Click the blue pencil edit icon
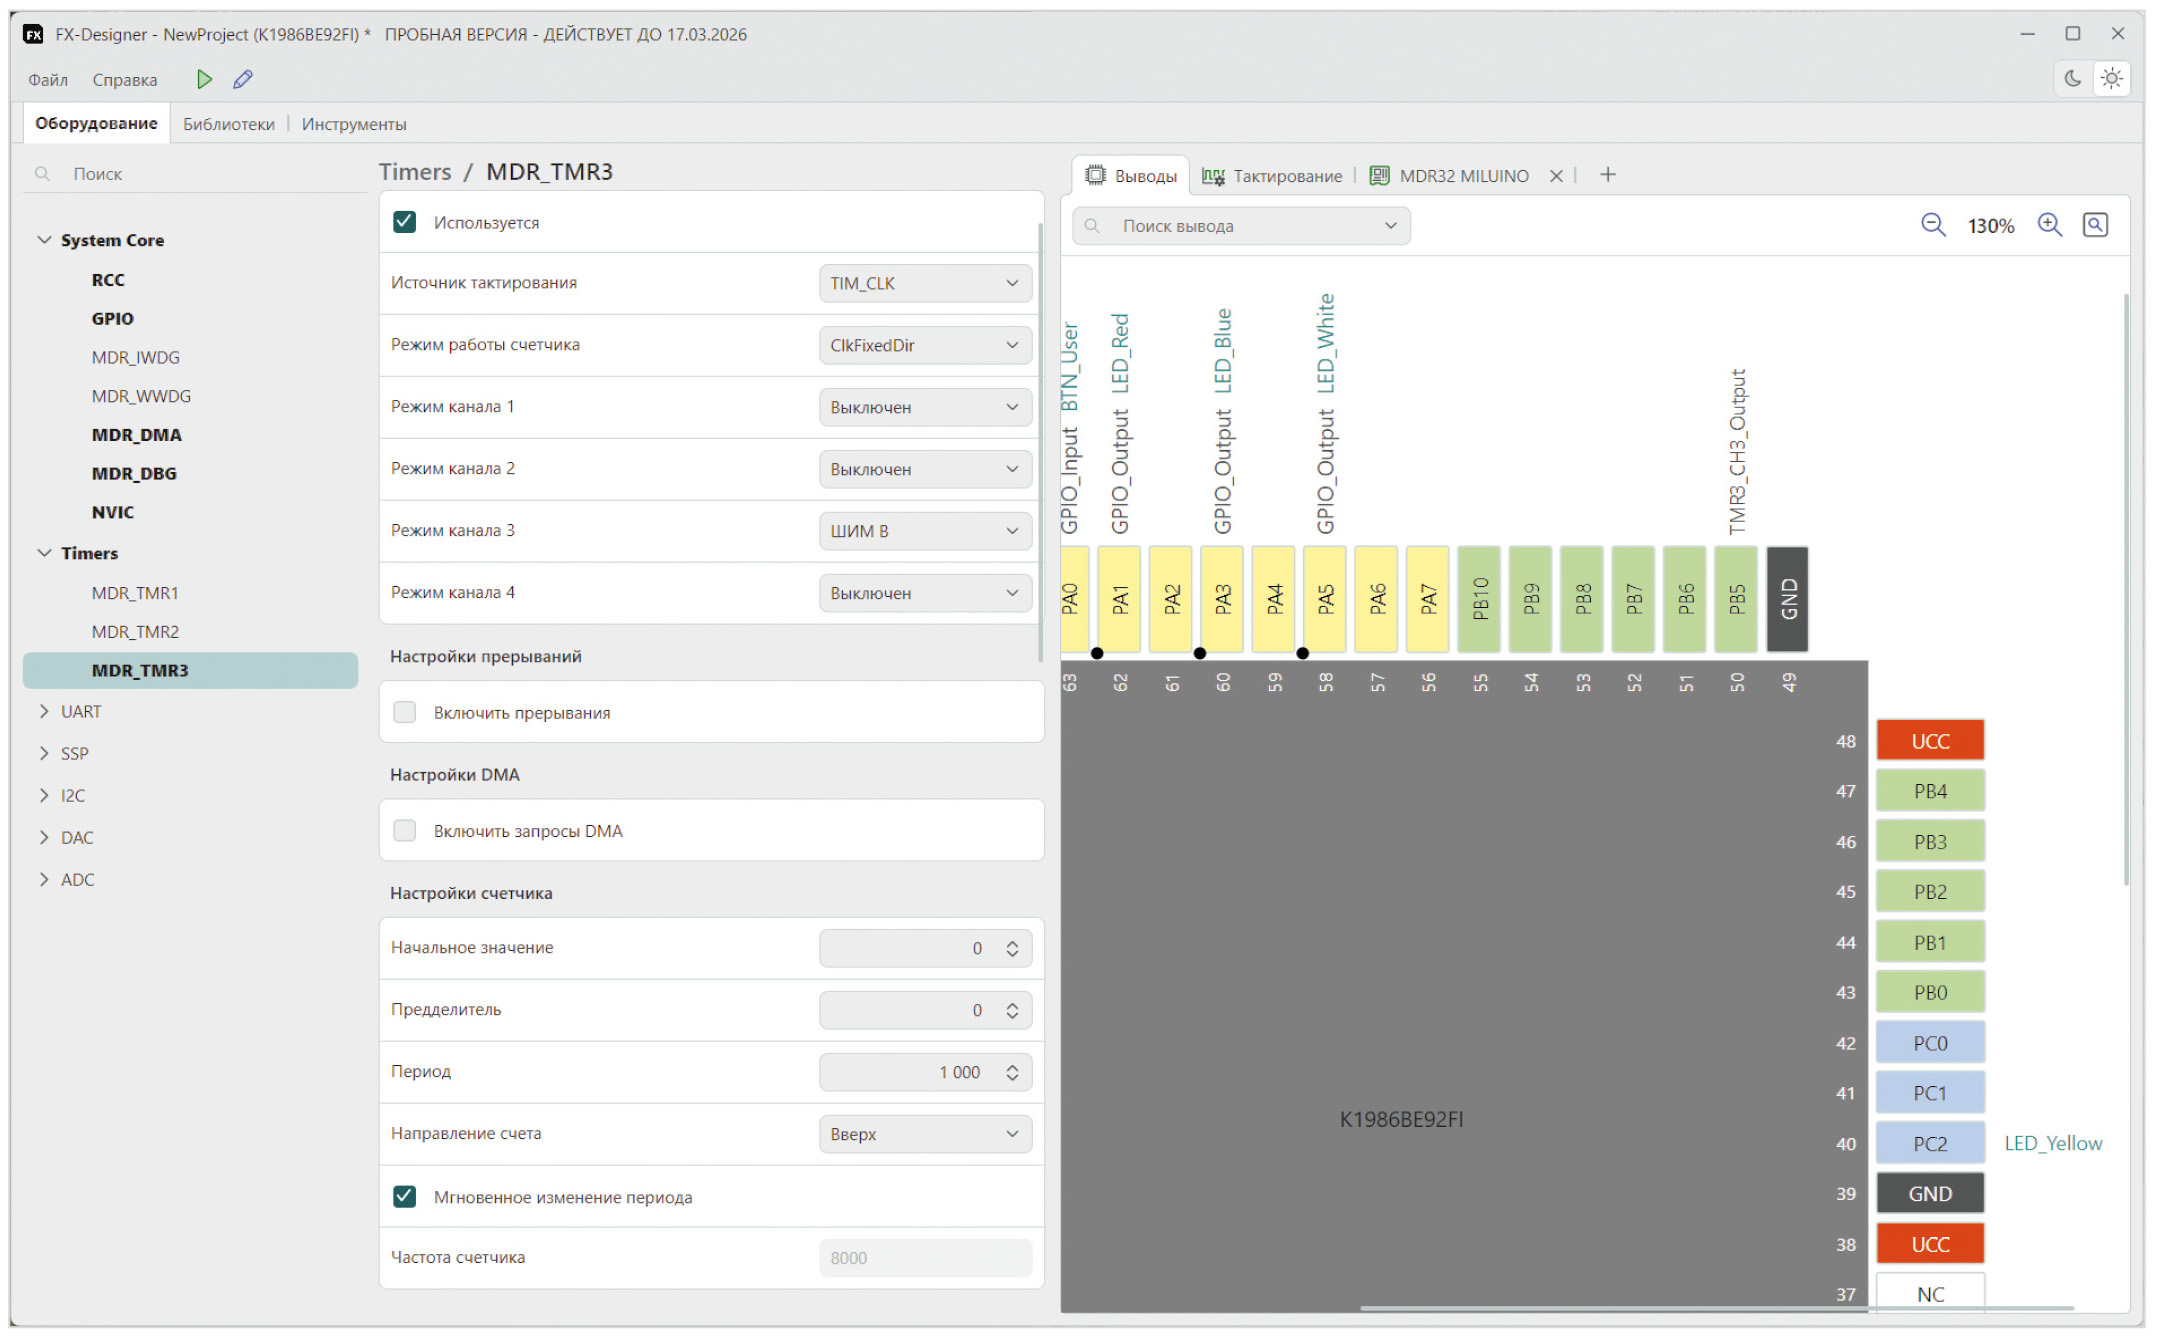Screen dimensions: 2157x1337 (x=243, y=79)
